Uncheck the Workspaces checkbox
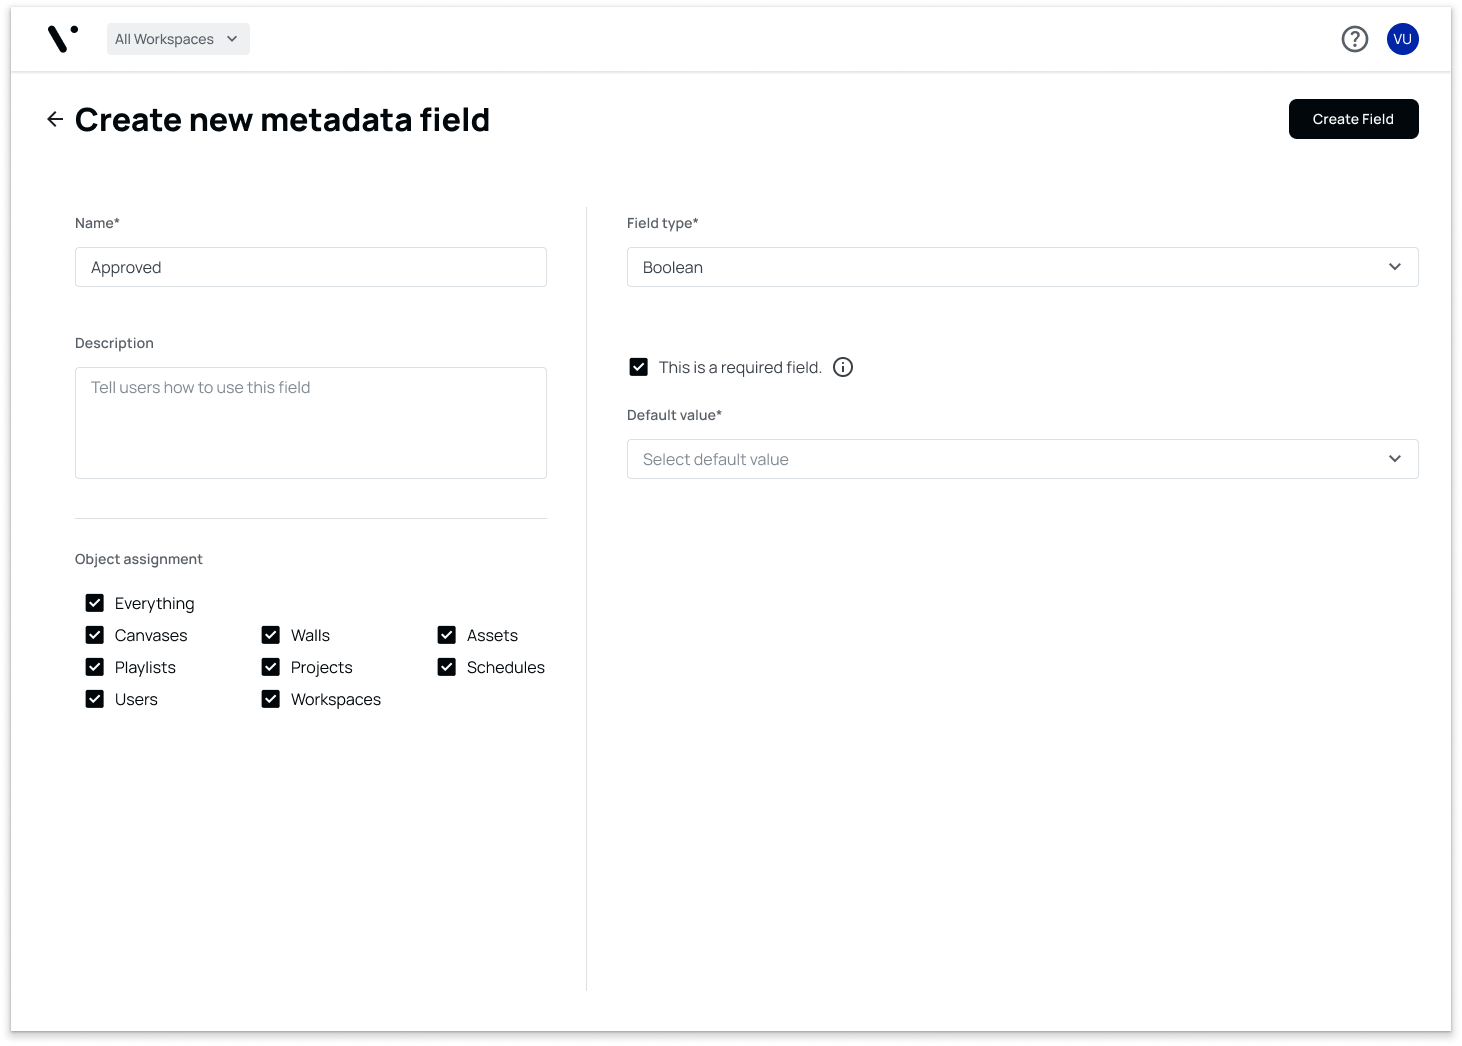This screenshot has width=1462, height=1046. tap(271, 699)
